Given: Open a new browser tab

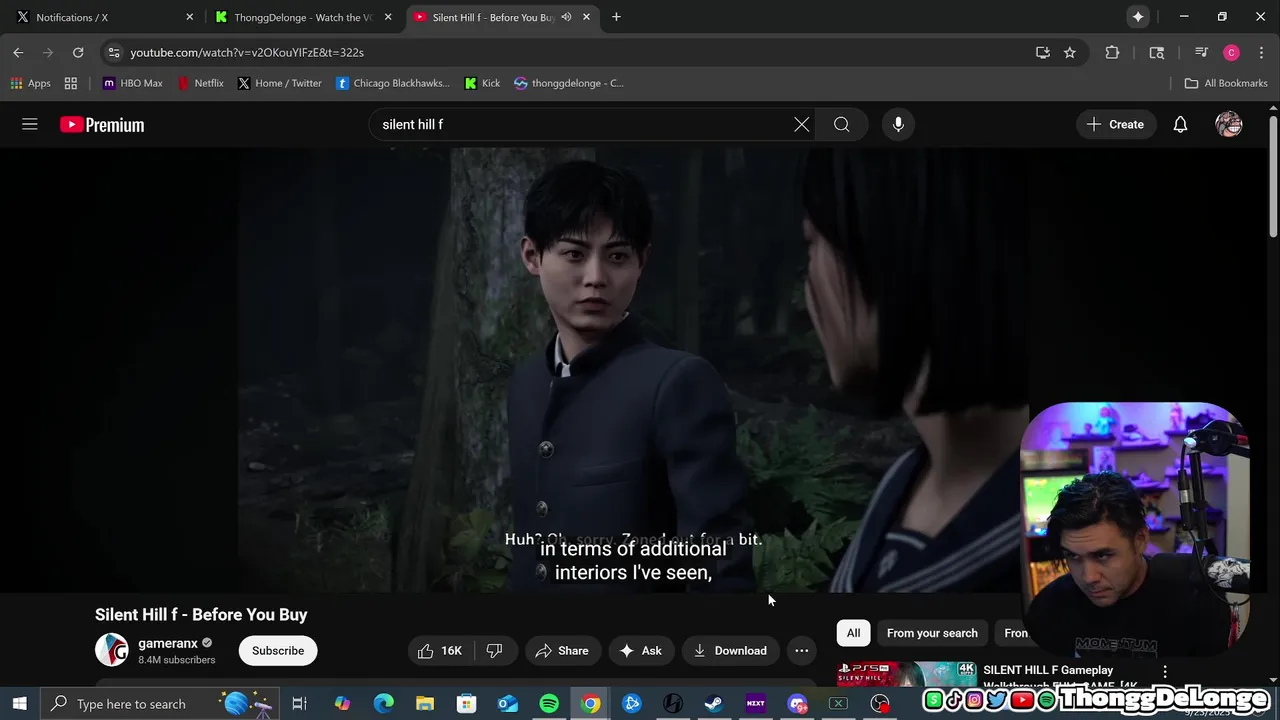Looking at the screenshot, I should [616, 17].
